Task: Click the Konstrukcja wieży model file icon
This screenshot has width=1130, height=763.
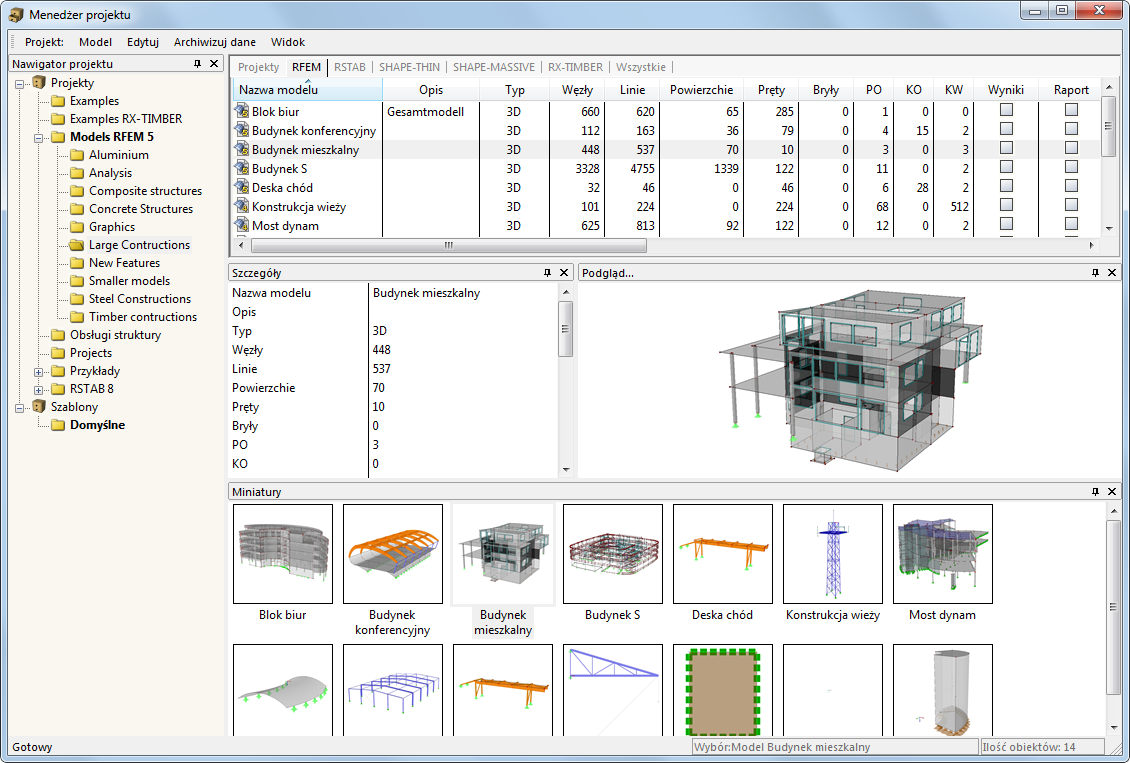Action: coord(241,206)
